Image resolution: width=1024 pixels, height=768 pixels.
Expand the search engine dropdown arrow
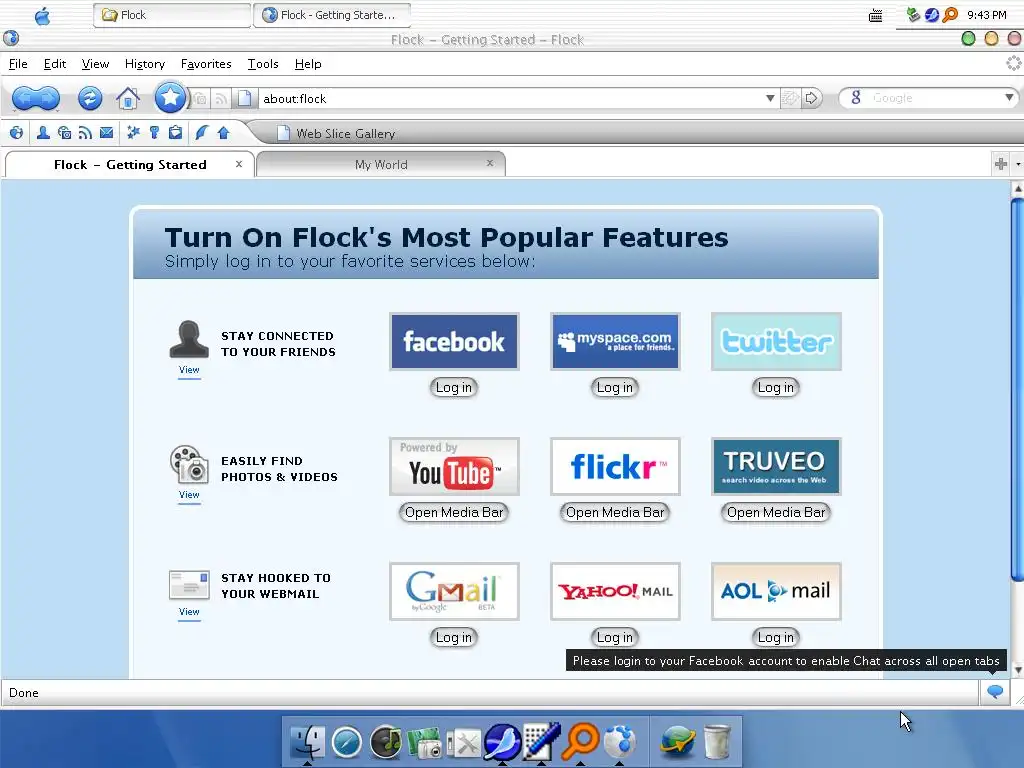(1009, 98)
